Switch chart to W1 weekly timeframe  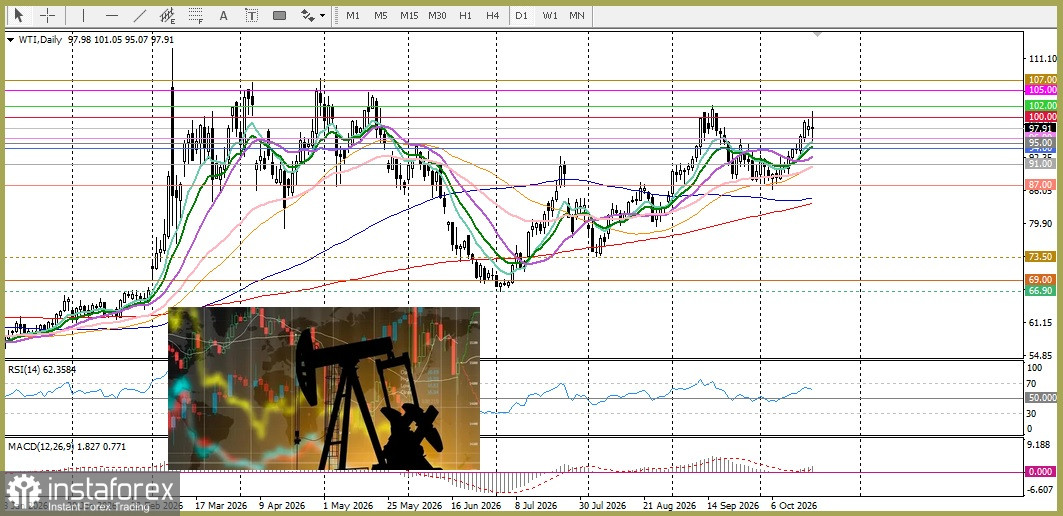coord(549,15)
